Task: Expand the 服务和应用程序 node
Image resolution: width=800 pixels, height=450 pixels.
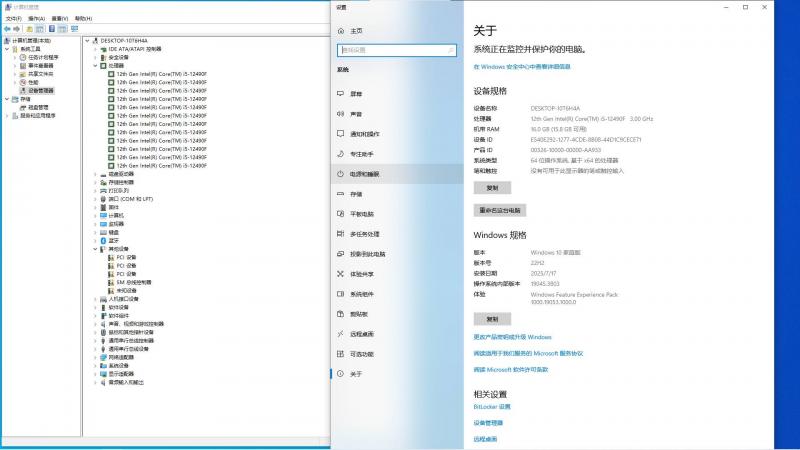Action: [7, 116]
